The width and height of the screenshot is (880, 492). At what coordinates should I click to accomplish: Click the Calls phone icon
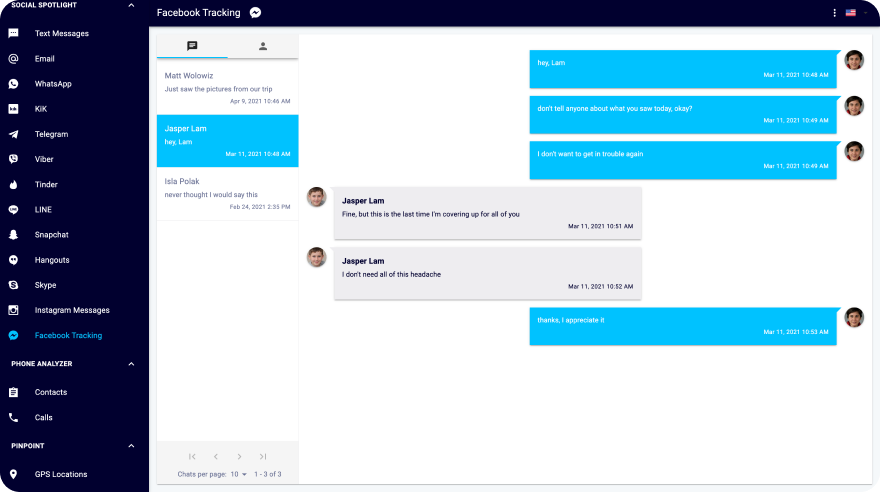(13, 417)
